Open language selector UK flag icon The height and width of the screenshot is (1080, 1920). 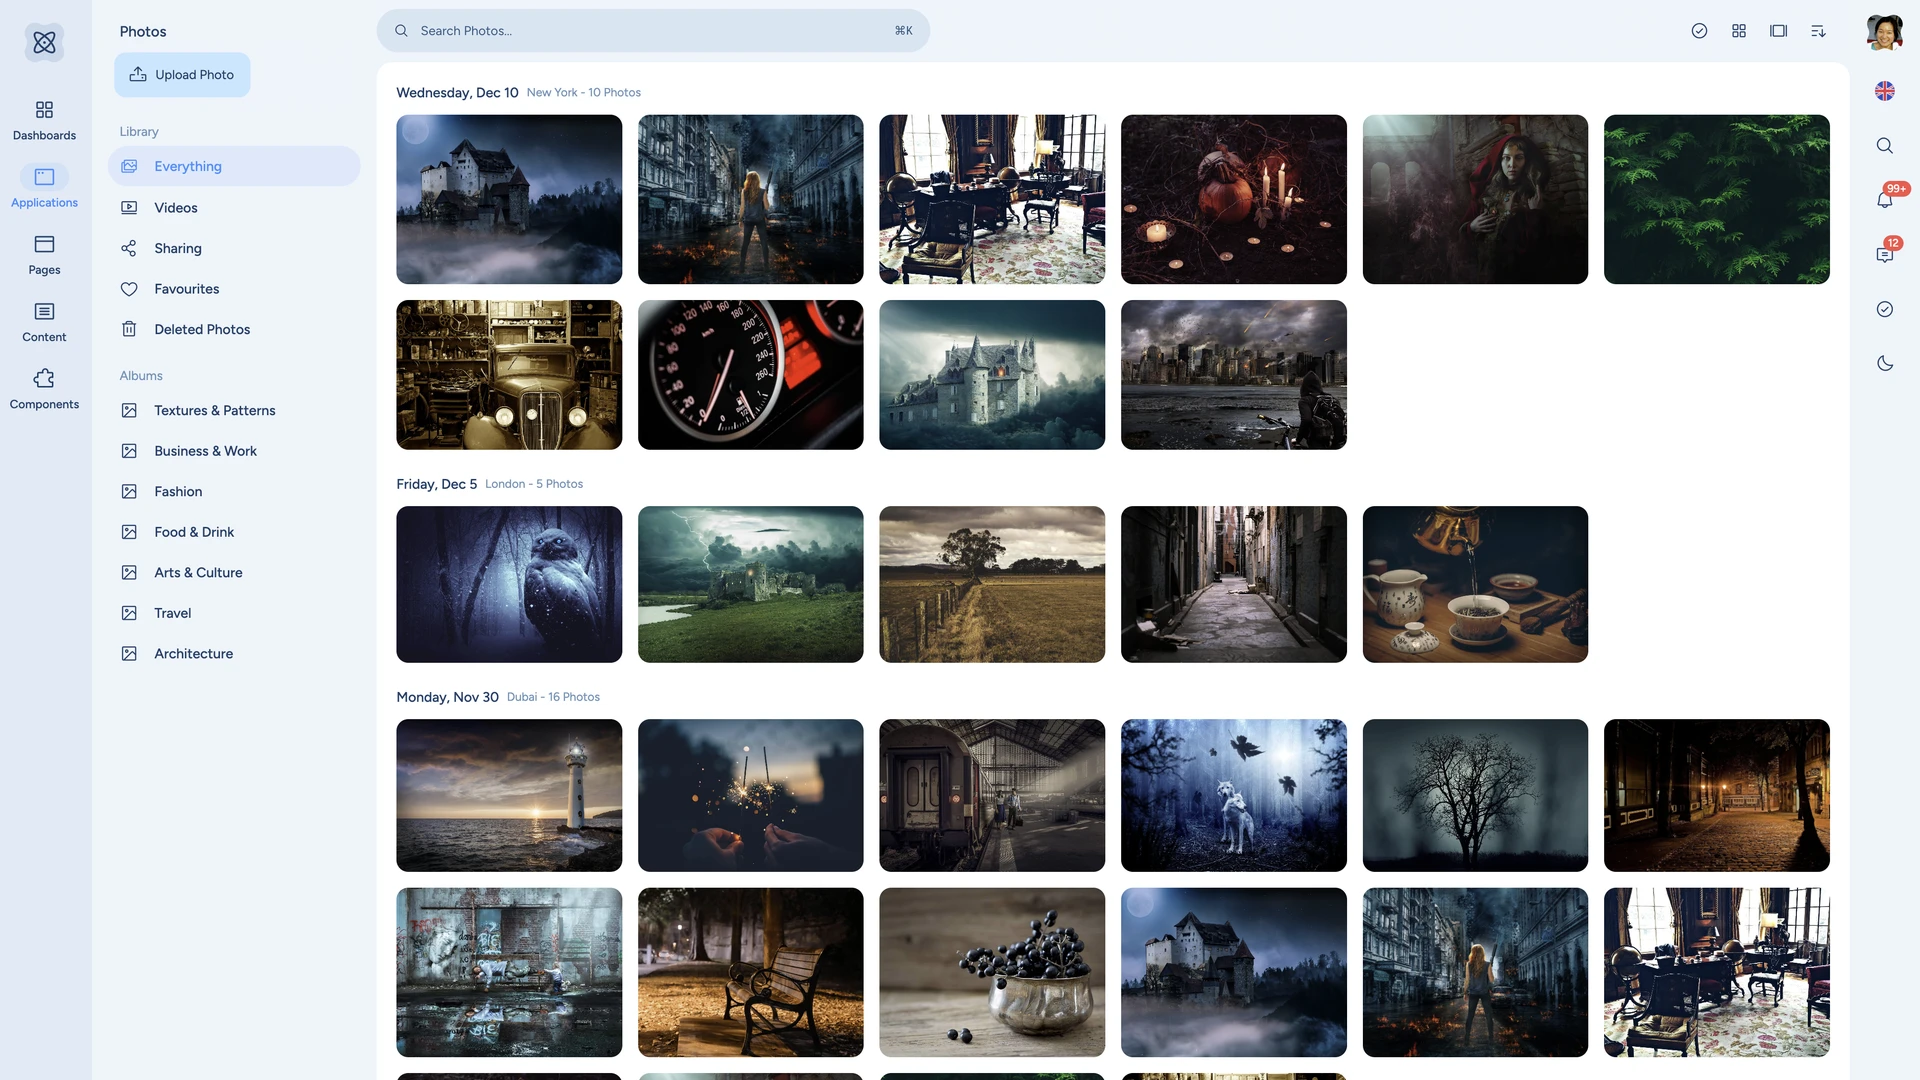(x=1885, y=91)
